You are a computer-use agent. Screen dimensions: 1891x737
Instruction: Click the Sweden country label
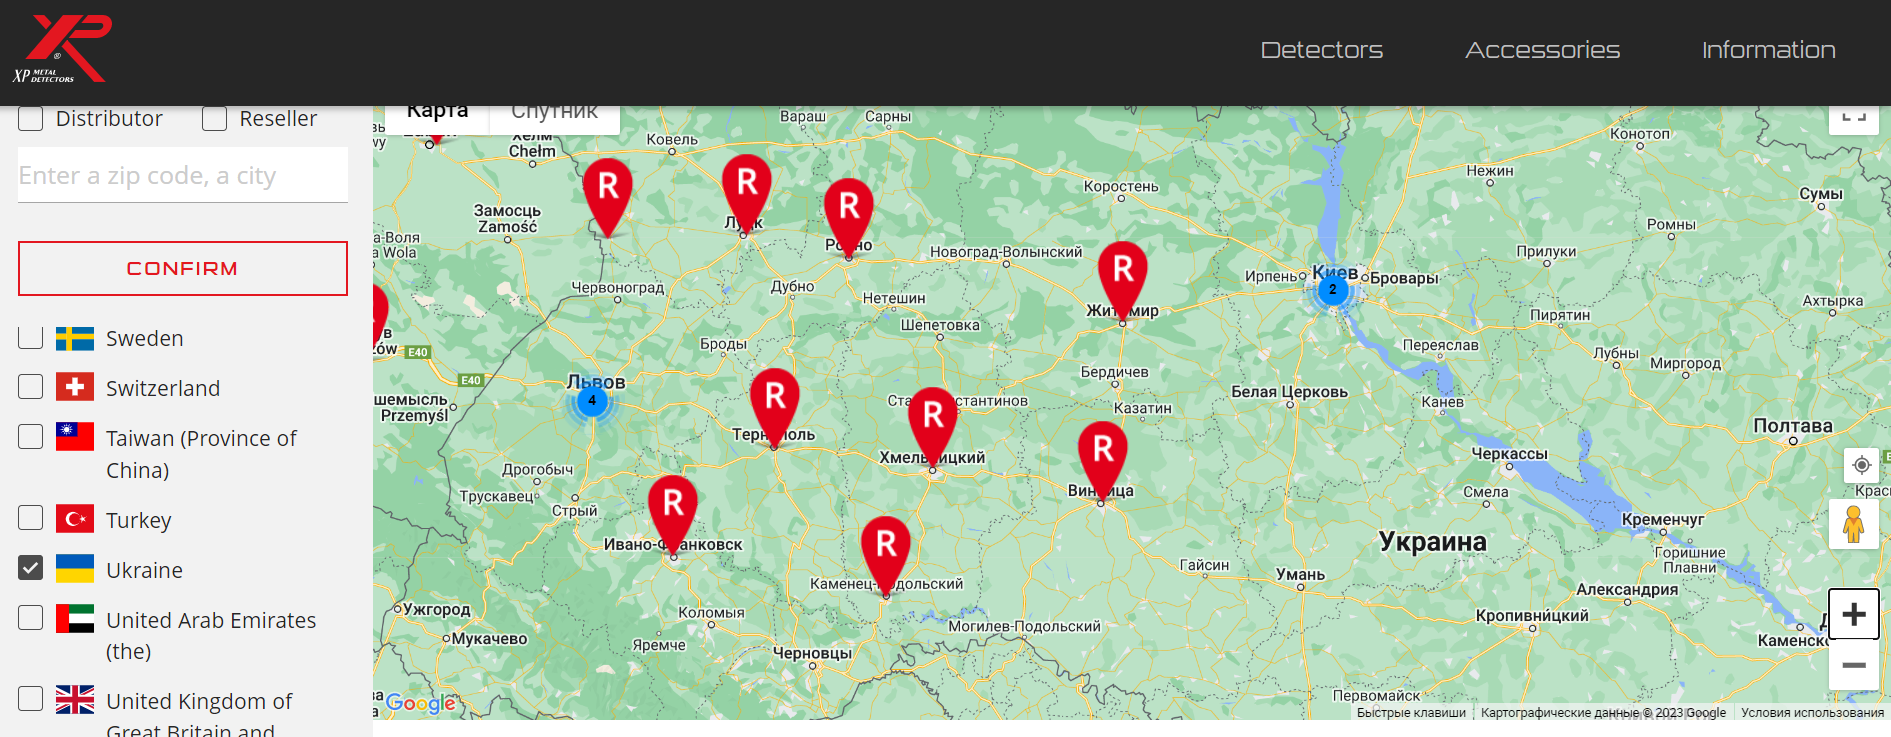coord(145,338)
